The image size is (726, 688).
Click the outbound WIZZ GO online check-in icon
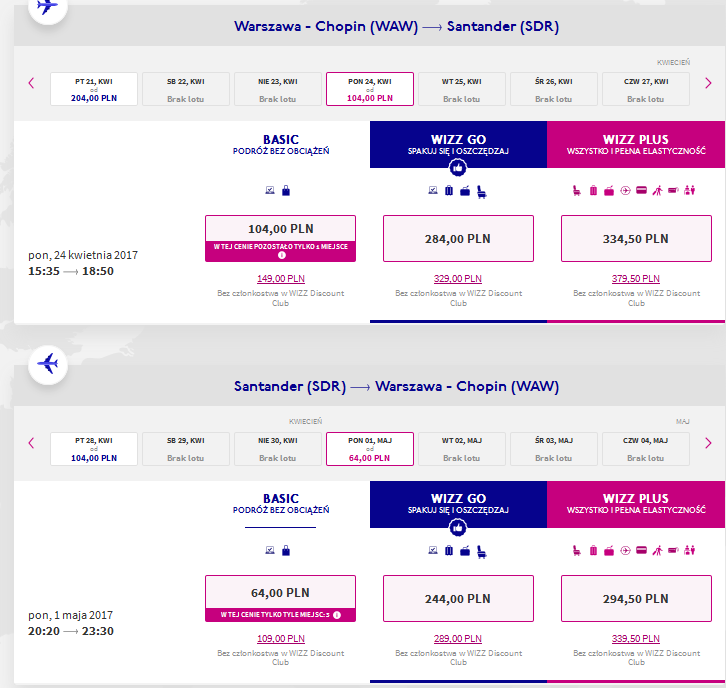click(x=433, y=190)
